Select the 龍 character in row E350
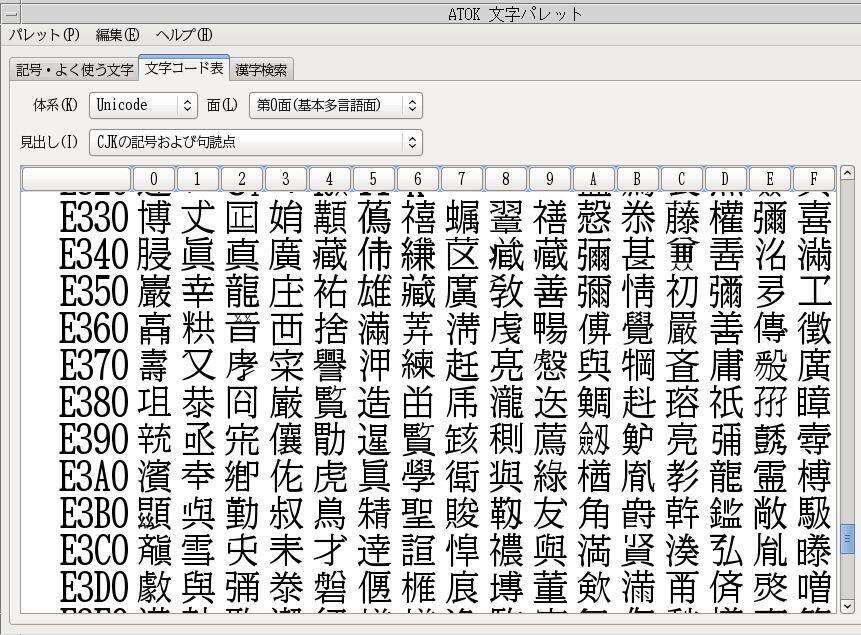Image resolution: width=861 pixels, height=635 pixels. coord(241,291)
